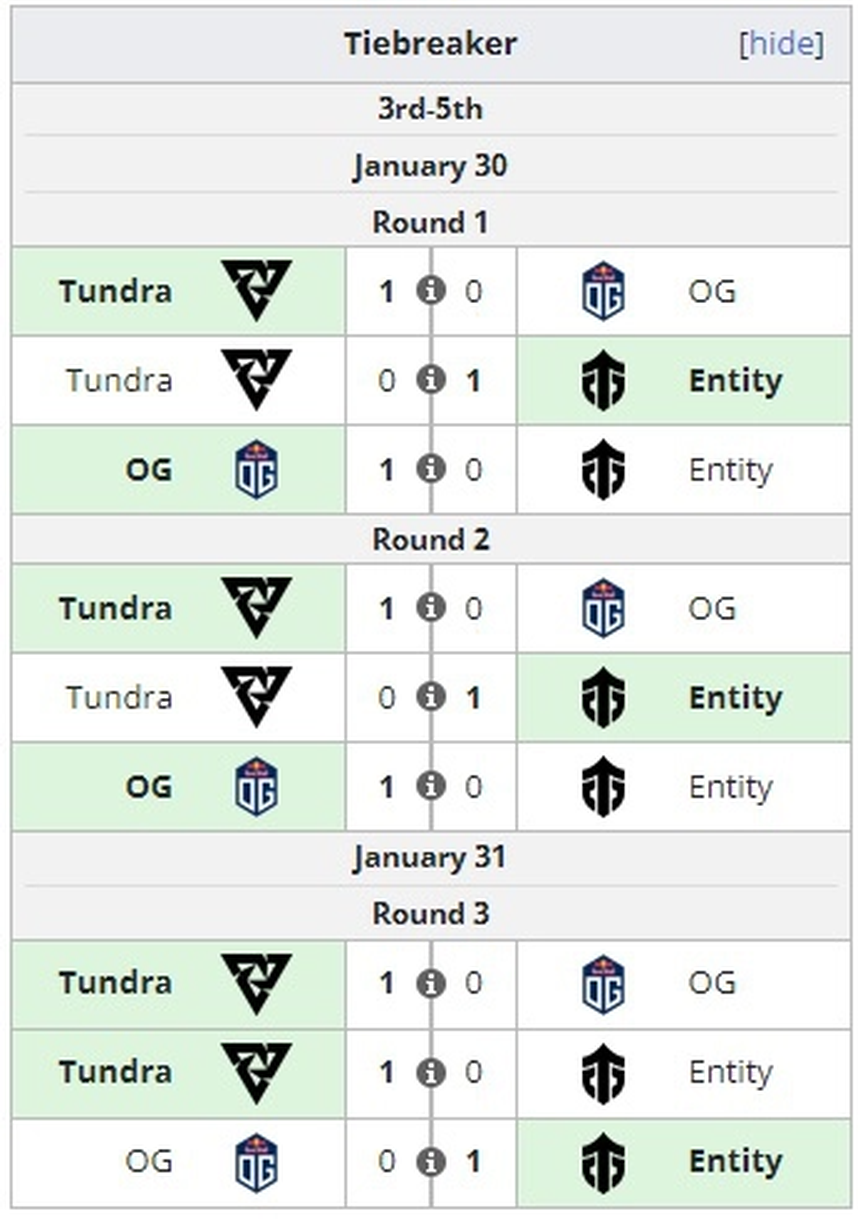Open info icon for Round 1 Tundra–Entity match
860x1219 pixels.
point(431,380)
